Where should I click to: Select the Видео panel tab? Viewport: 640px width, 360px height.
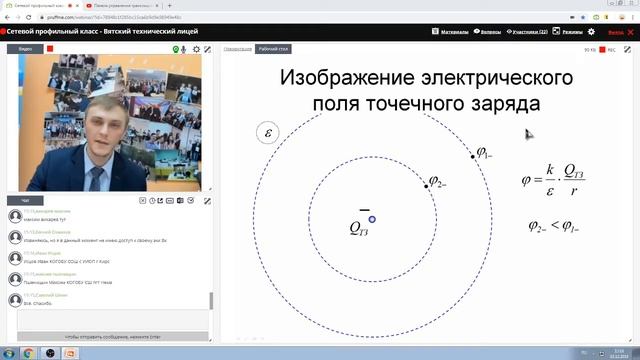(x=25, y=49)
